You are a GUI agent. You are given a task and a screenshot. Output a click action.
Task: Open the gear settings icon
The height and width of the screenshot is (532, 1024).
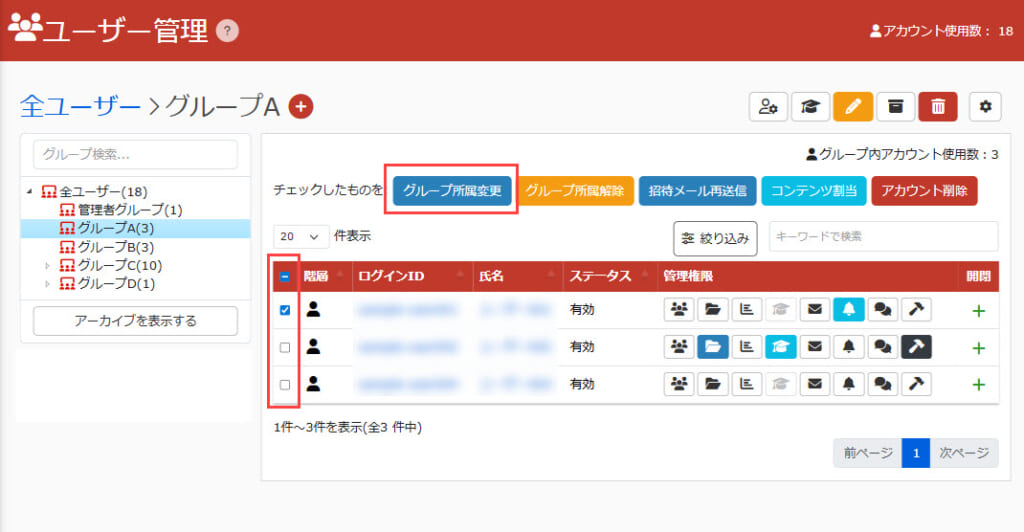coord(985,107)
